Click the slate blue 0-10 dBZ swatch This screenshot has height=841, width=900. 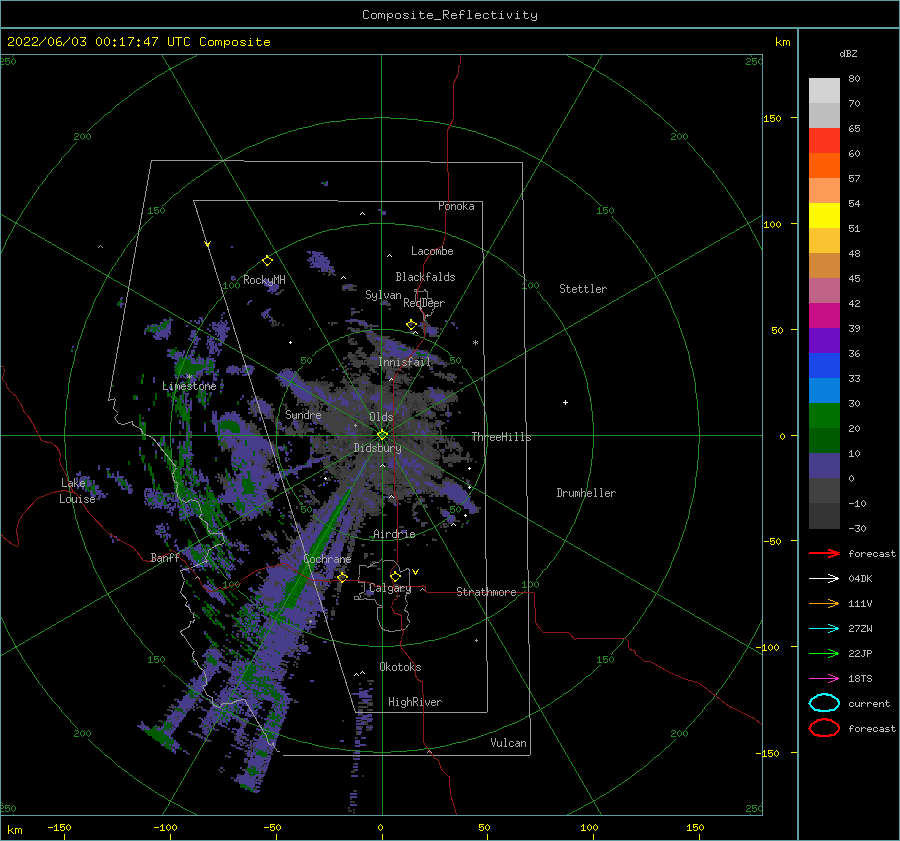coord(824,466)
